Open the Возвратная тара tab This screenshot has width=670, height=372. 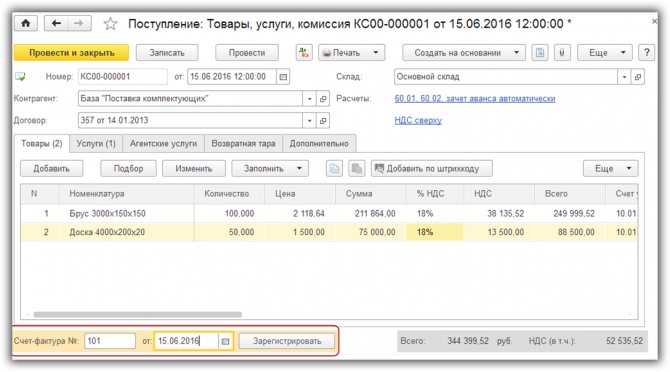[x=243, y=144]
